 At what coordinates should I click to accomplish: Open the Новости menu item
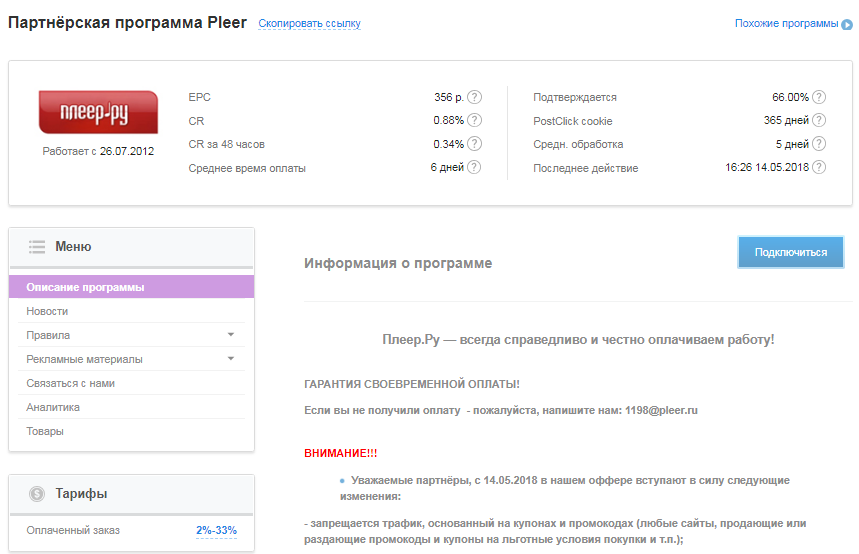click(x=131, y=311)
